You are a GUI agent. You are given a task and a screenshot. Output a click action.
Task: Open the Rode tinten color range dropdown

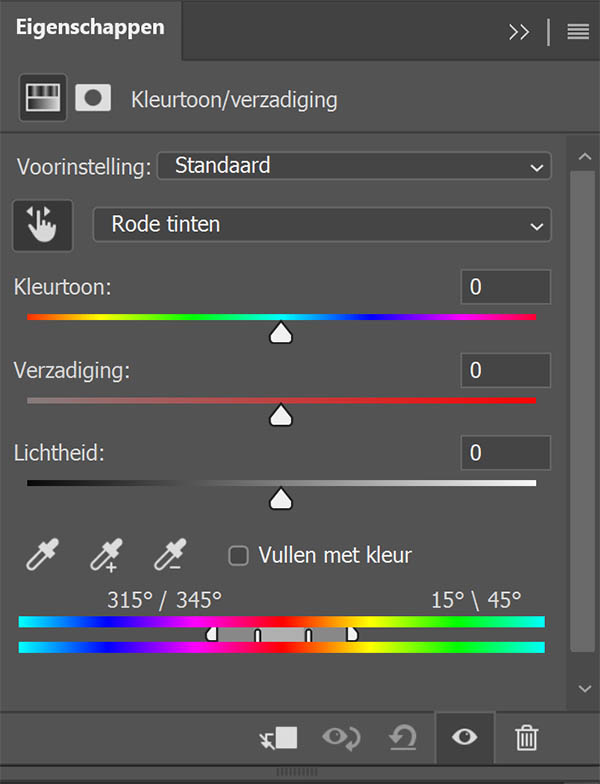[x=322, y=224]
